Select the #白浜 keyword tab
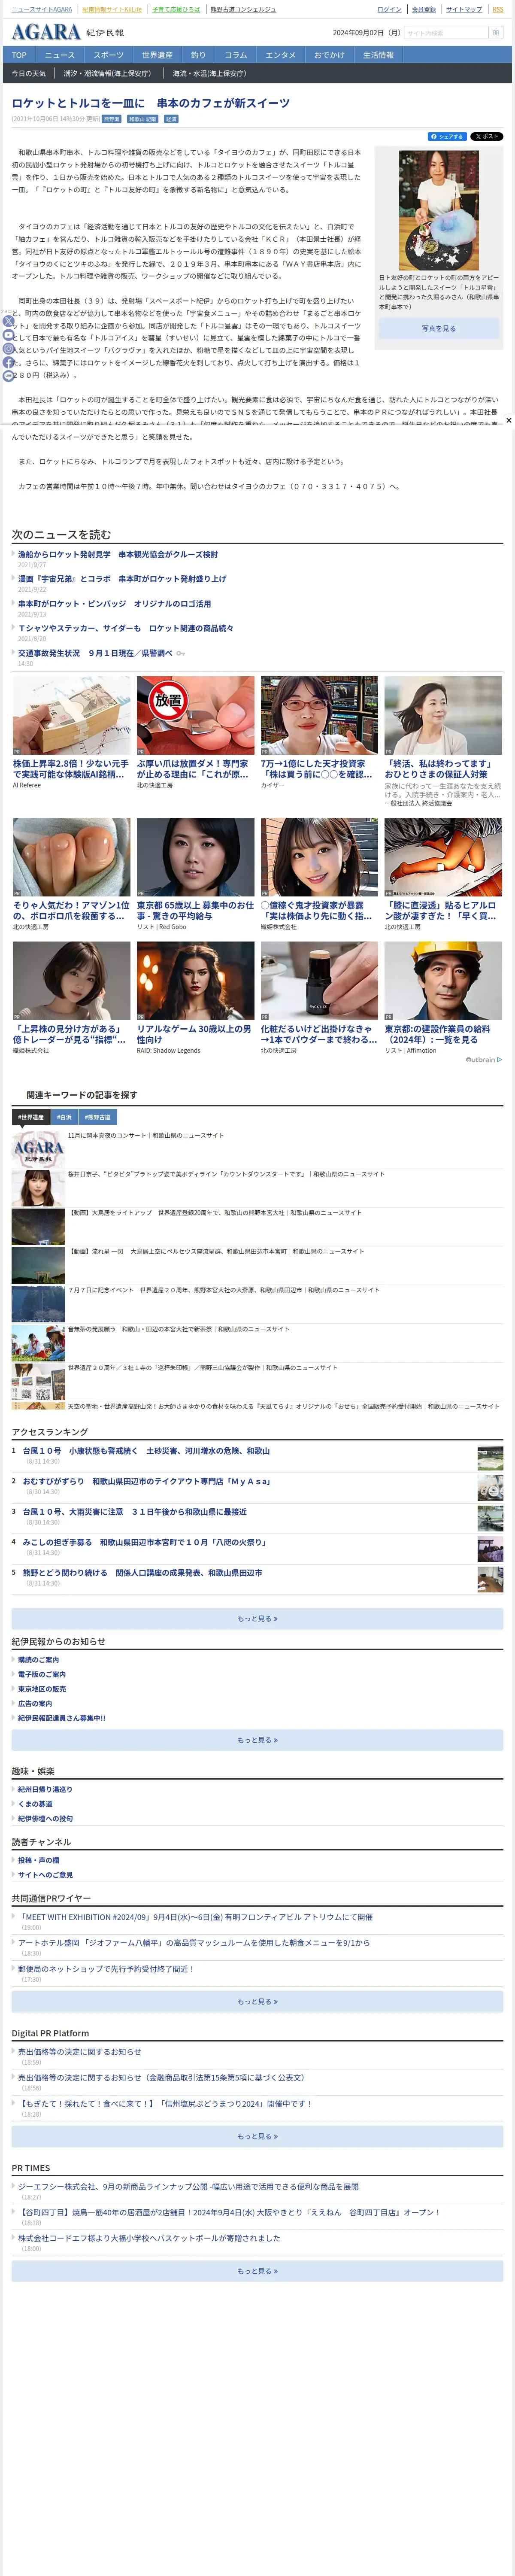The height and width of the screenshot is (2576, 515). (x=64, y=1117)
